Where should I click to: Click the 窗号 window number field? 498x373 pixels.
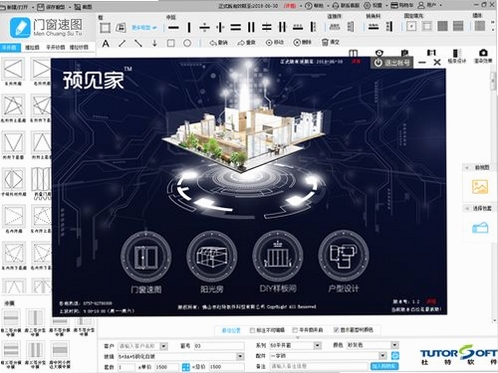[219, 346]
